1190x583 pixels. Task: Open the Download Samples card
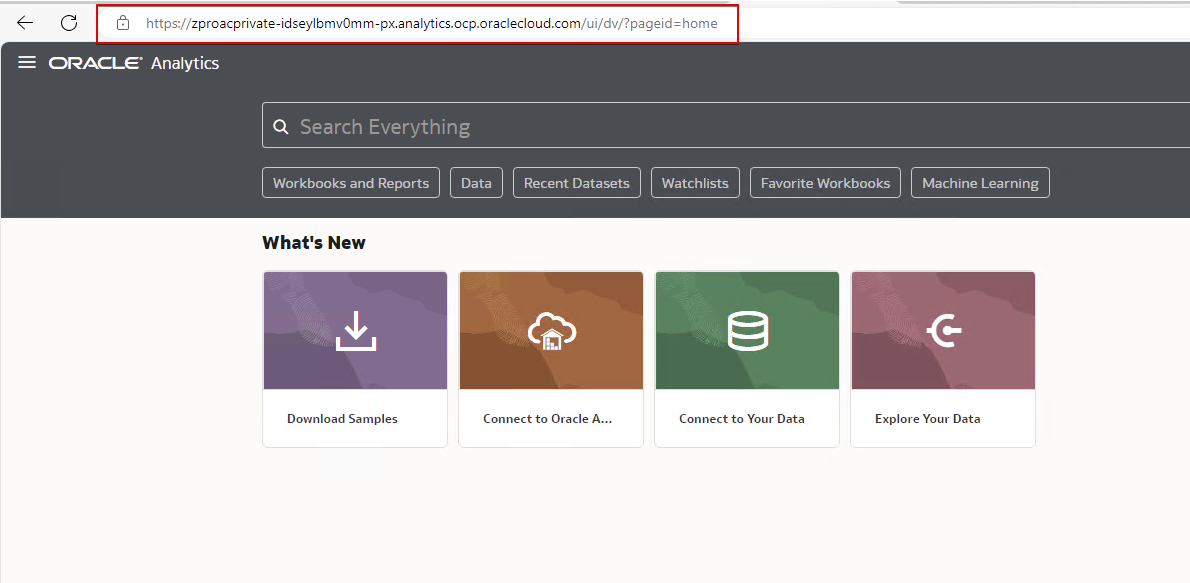pos(355,359)
